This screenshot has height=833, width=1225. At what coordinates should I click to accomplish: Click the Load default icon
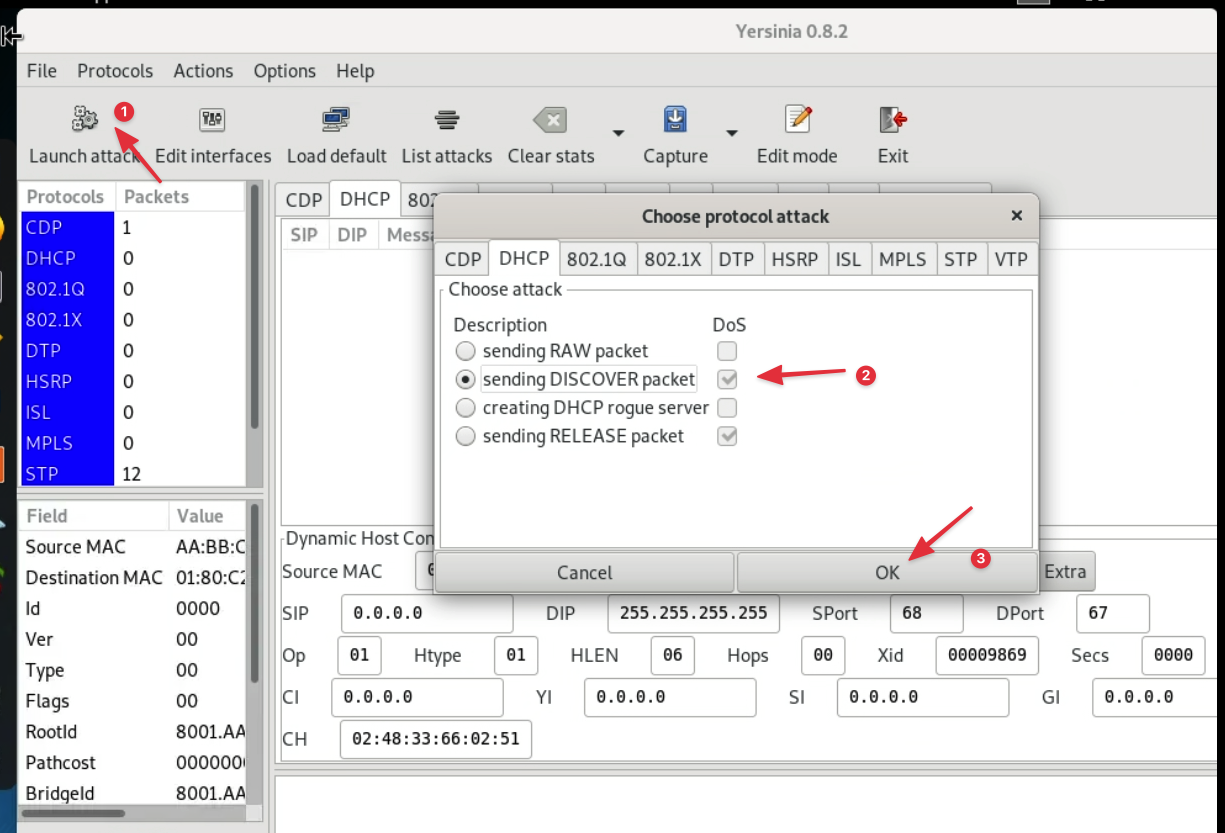[336, 120]
